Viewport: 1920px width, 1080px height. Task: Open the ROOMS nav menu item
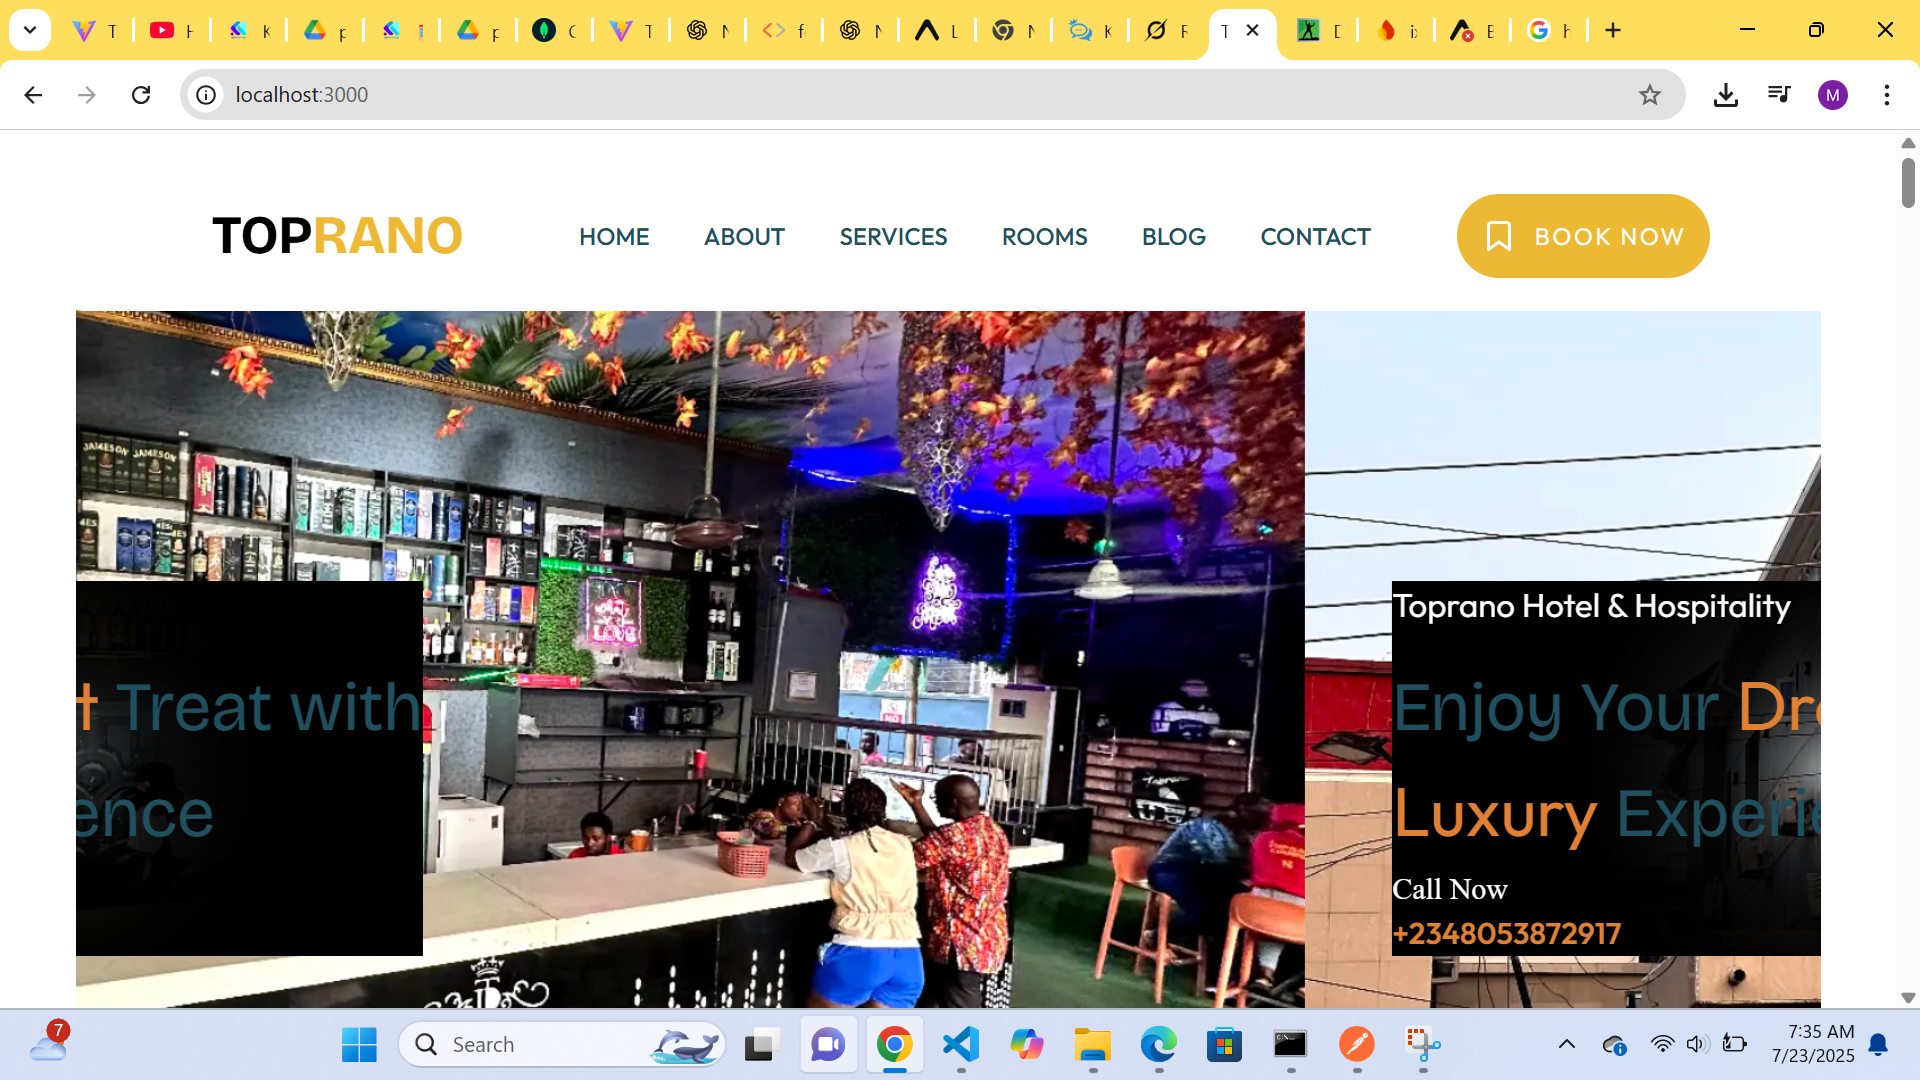(1044, 237)
